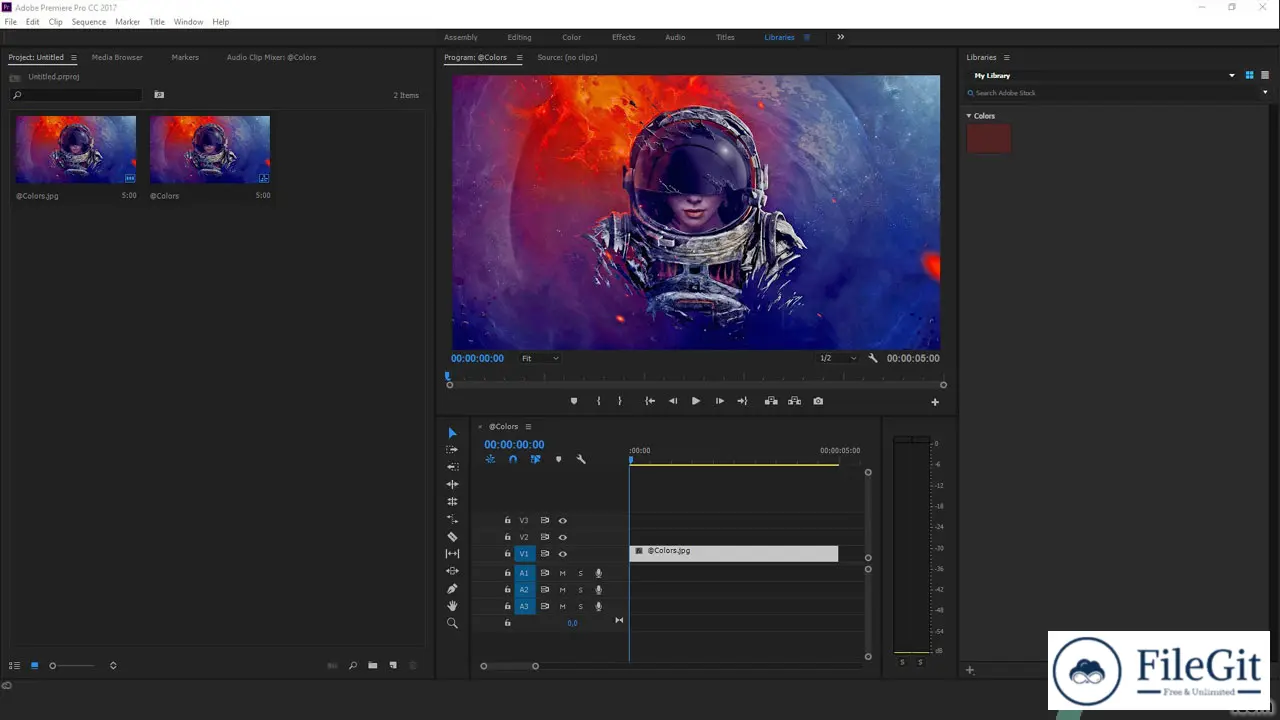Open the 1/2 playback resolution dropdown

[x=838, y=358]
